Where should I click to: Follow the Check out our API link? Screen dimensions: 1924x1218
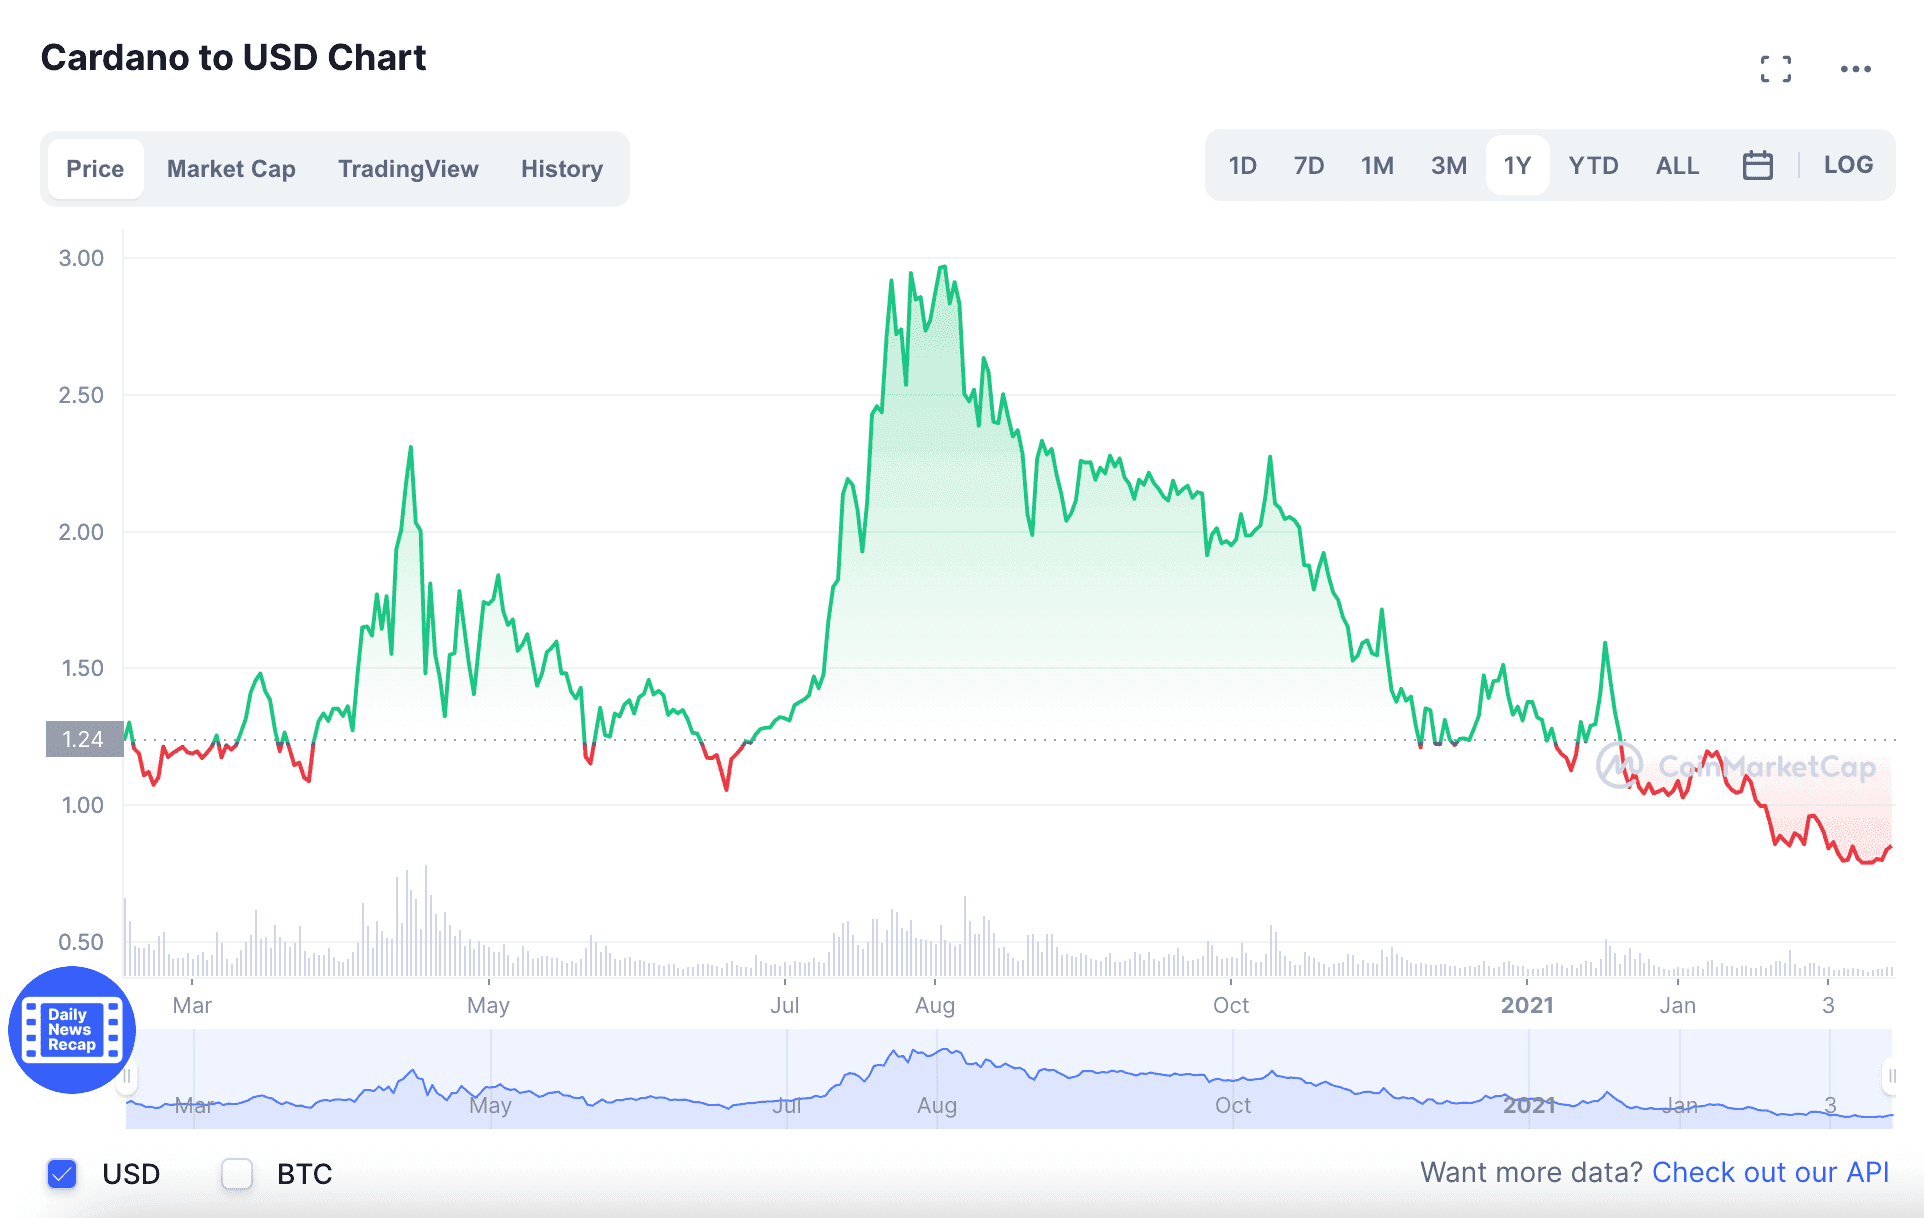(1770, 1172)
